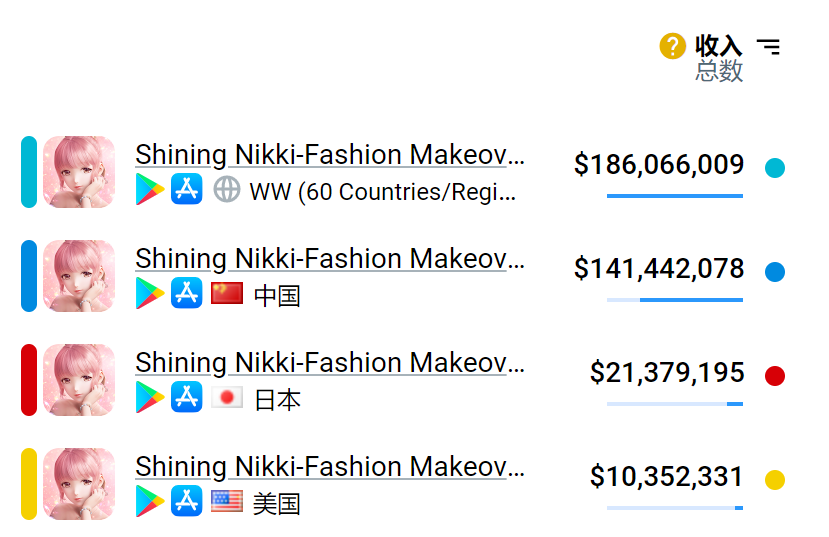Toggle the red series dot for 日本
Viewport: 829px width, 537px height.
coord(774,376)
